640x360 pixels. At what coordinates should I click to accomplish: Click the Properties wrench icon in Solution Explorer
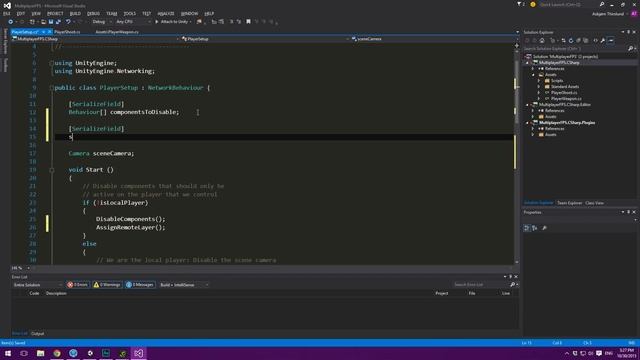pos(603,40)
